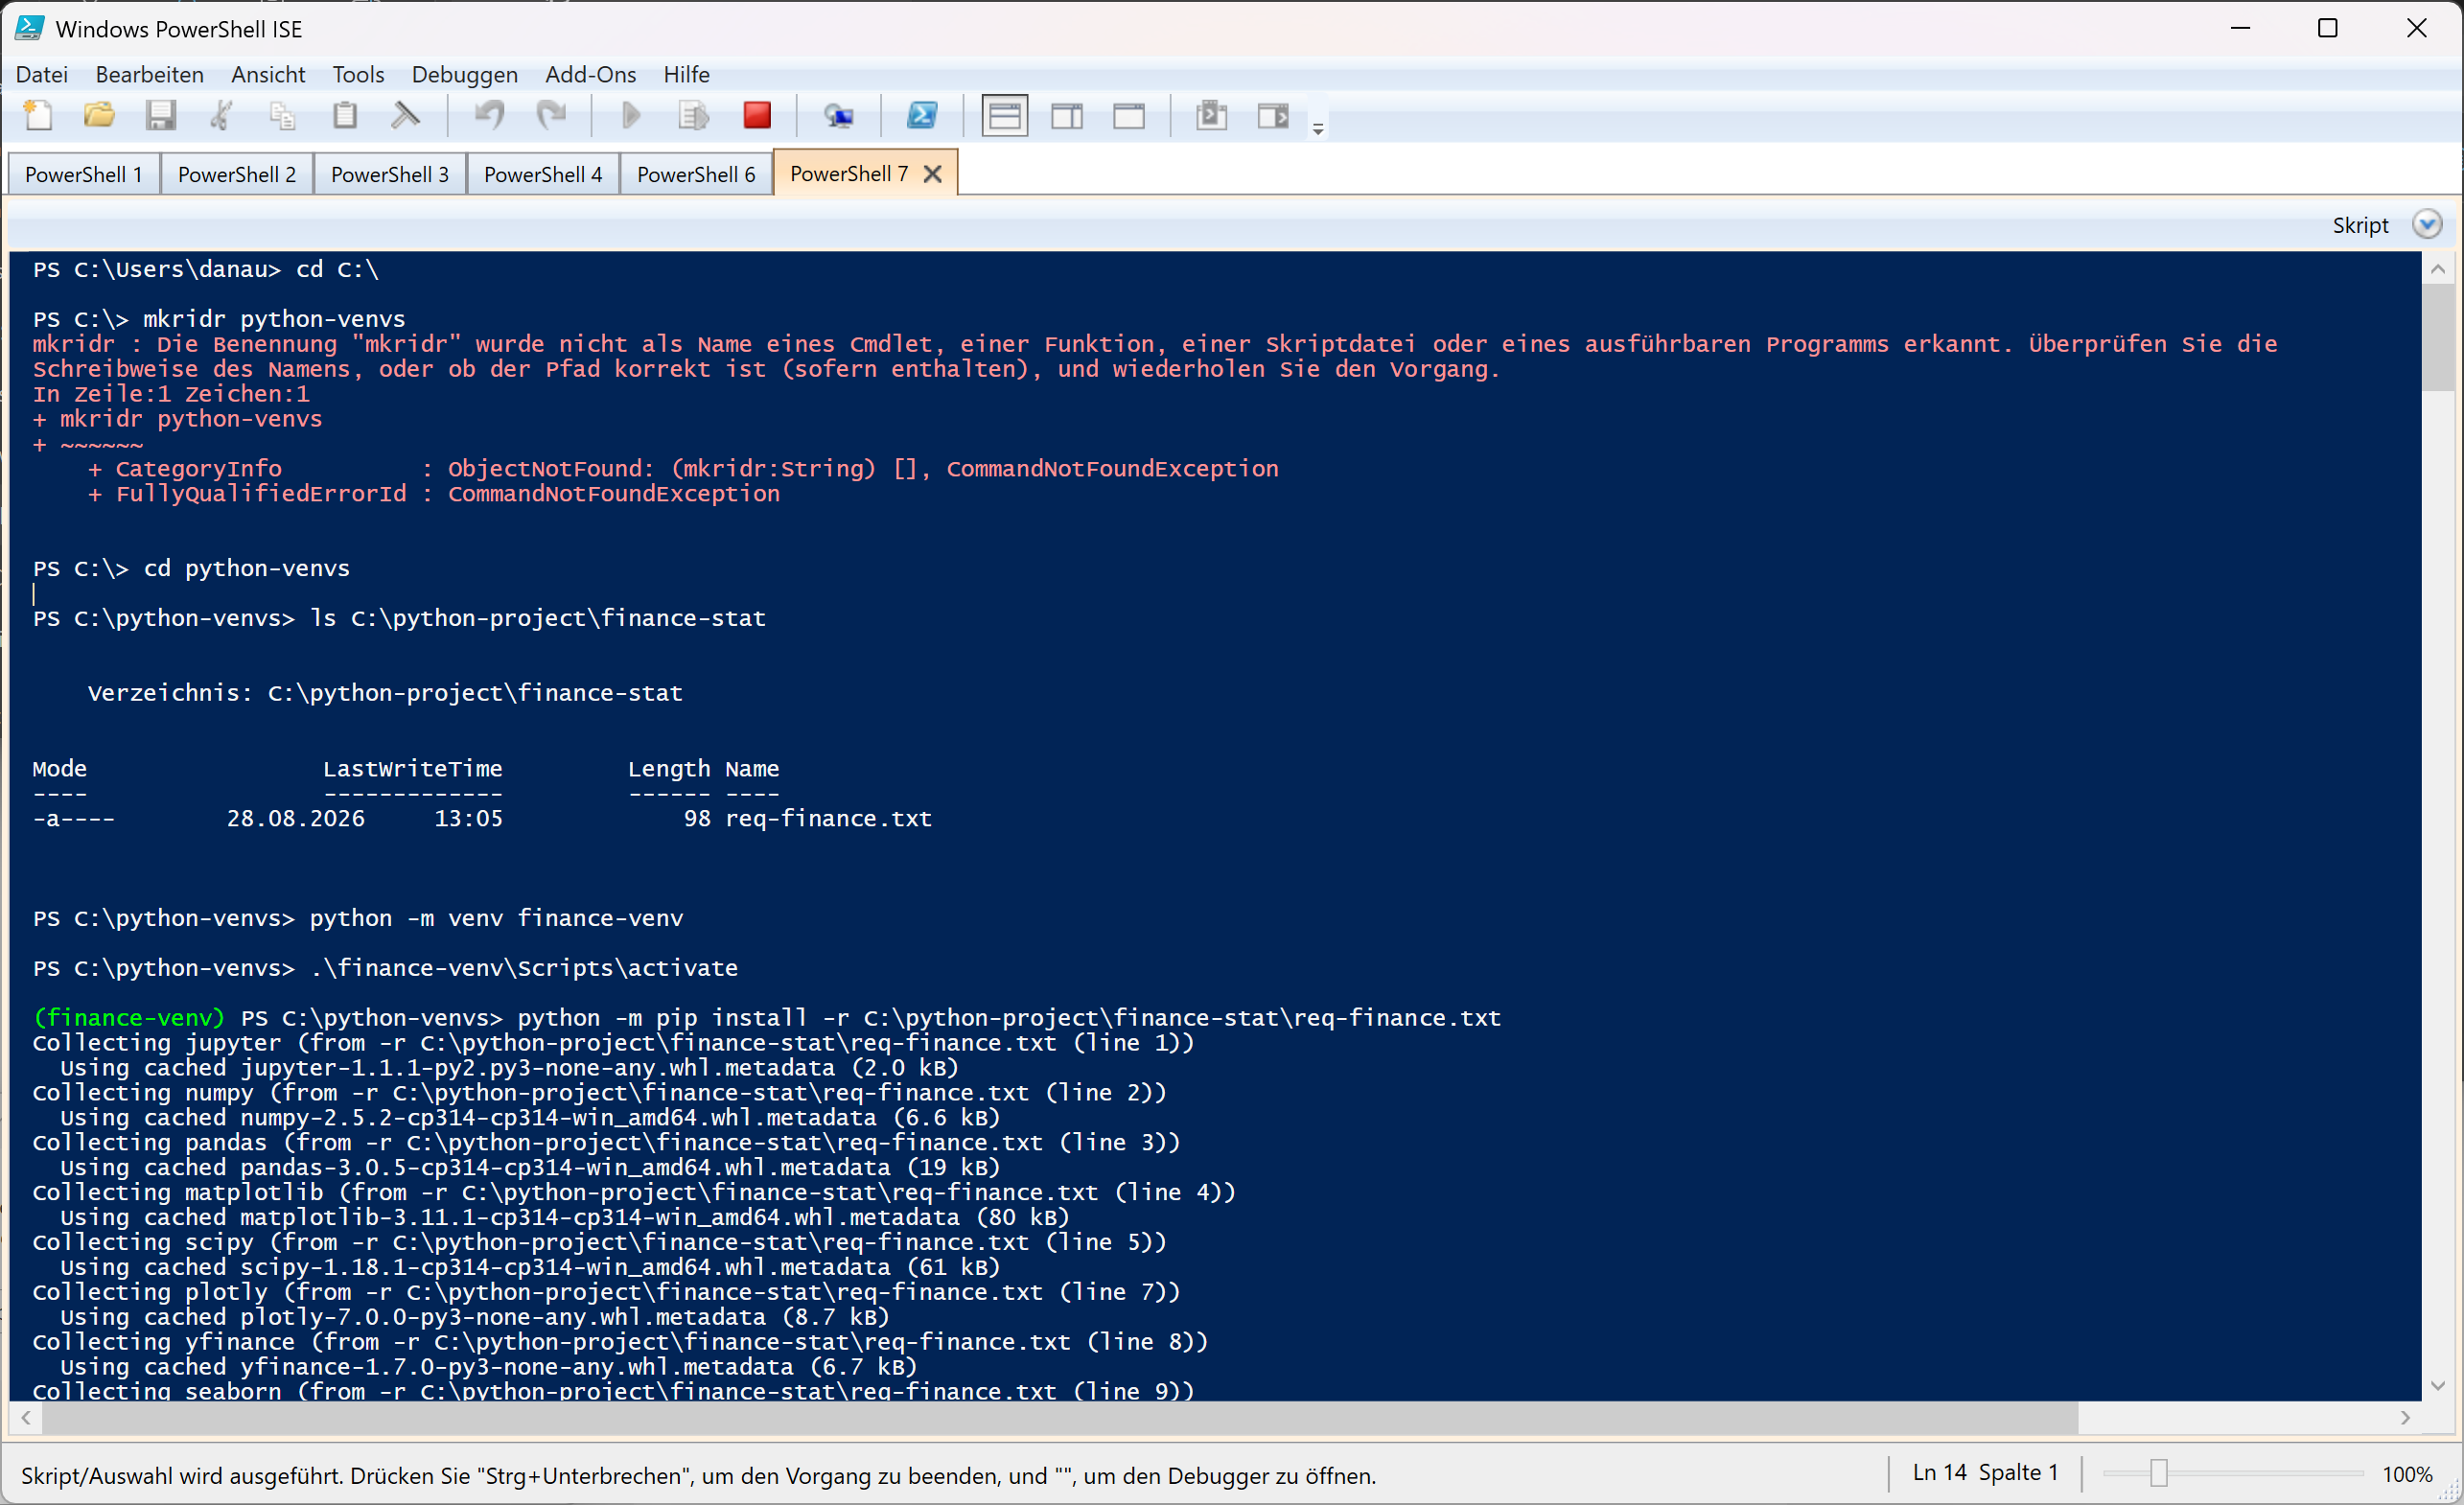Click the console vertical scrollbar up arrow
Viewport: 2464px width, 1505px height.
click(2438, 269)
